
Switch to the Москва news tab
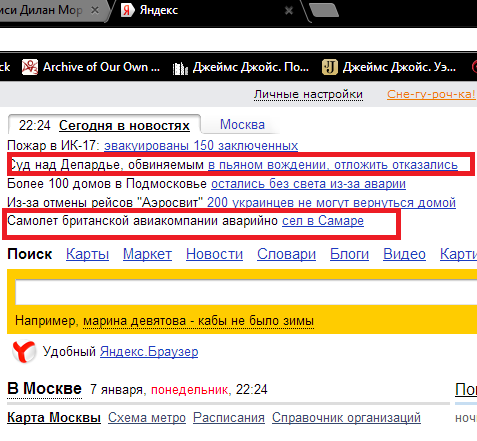(242, 125)
